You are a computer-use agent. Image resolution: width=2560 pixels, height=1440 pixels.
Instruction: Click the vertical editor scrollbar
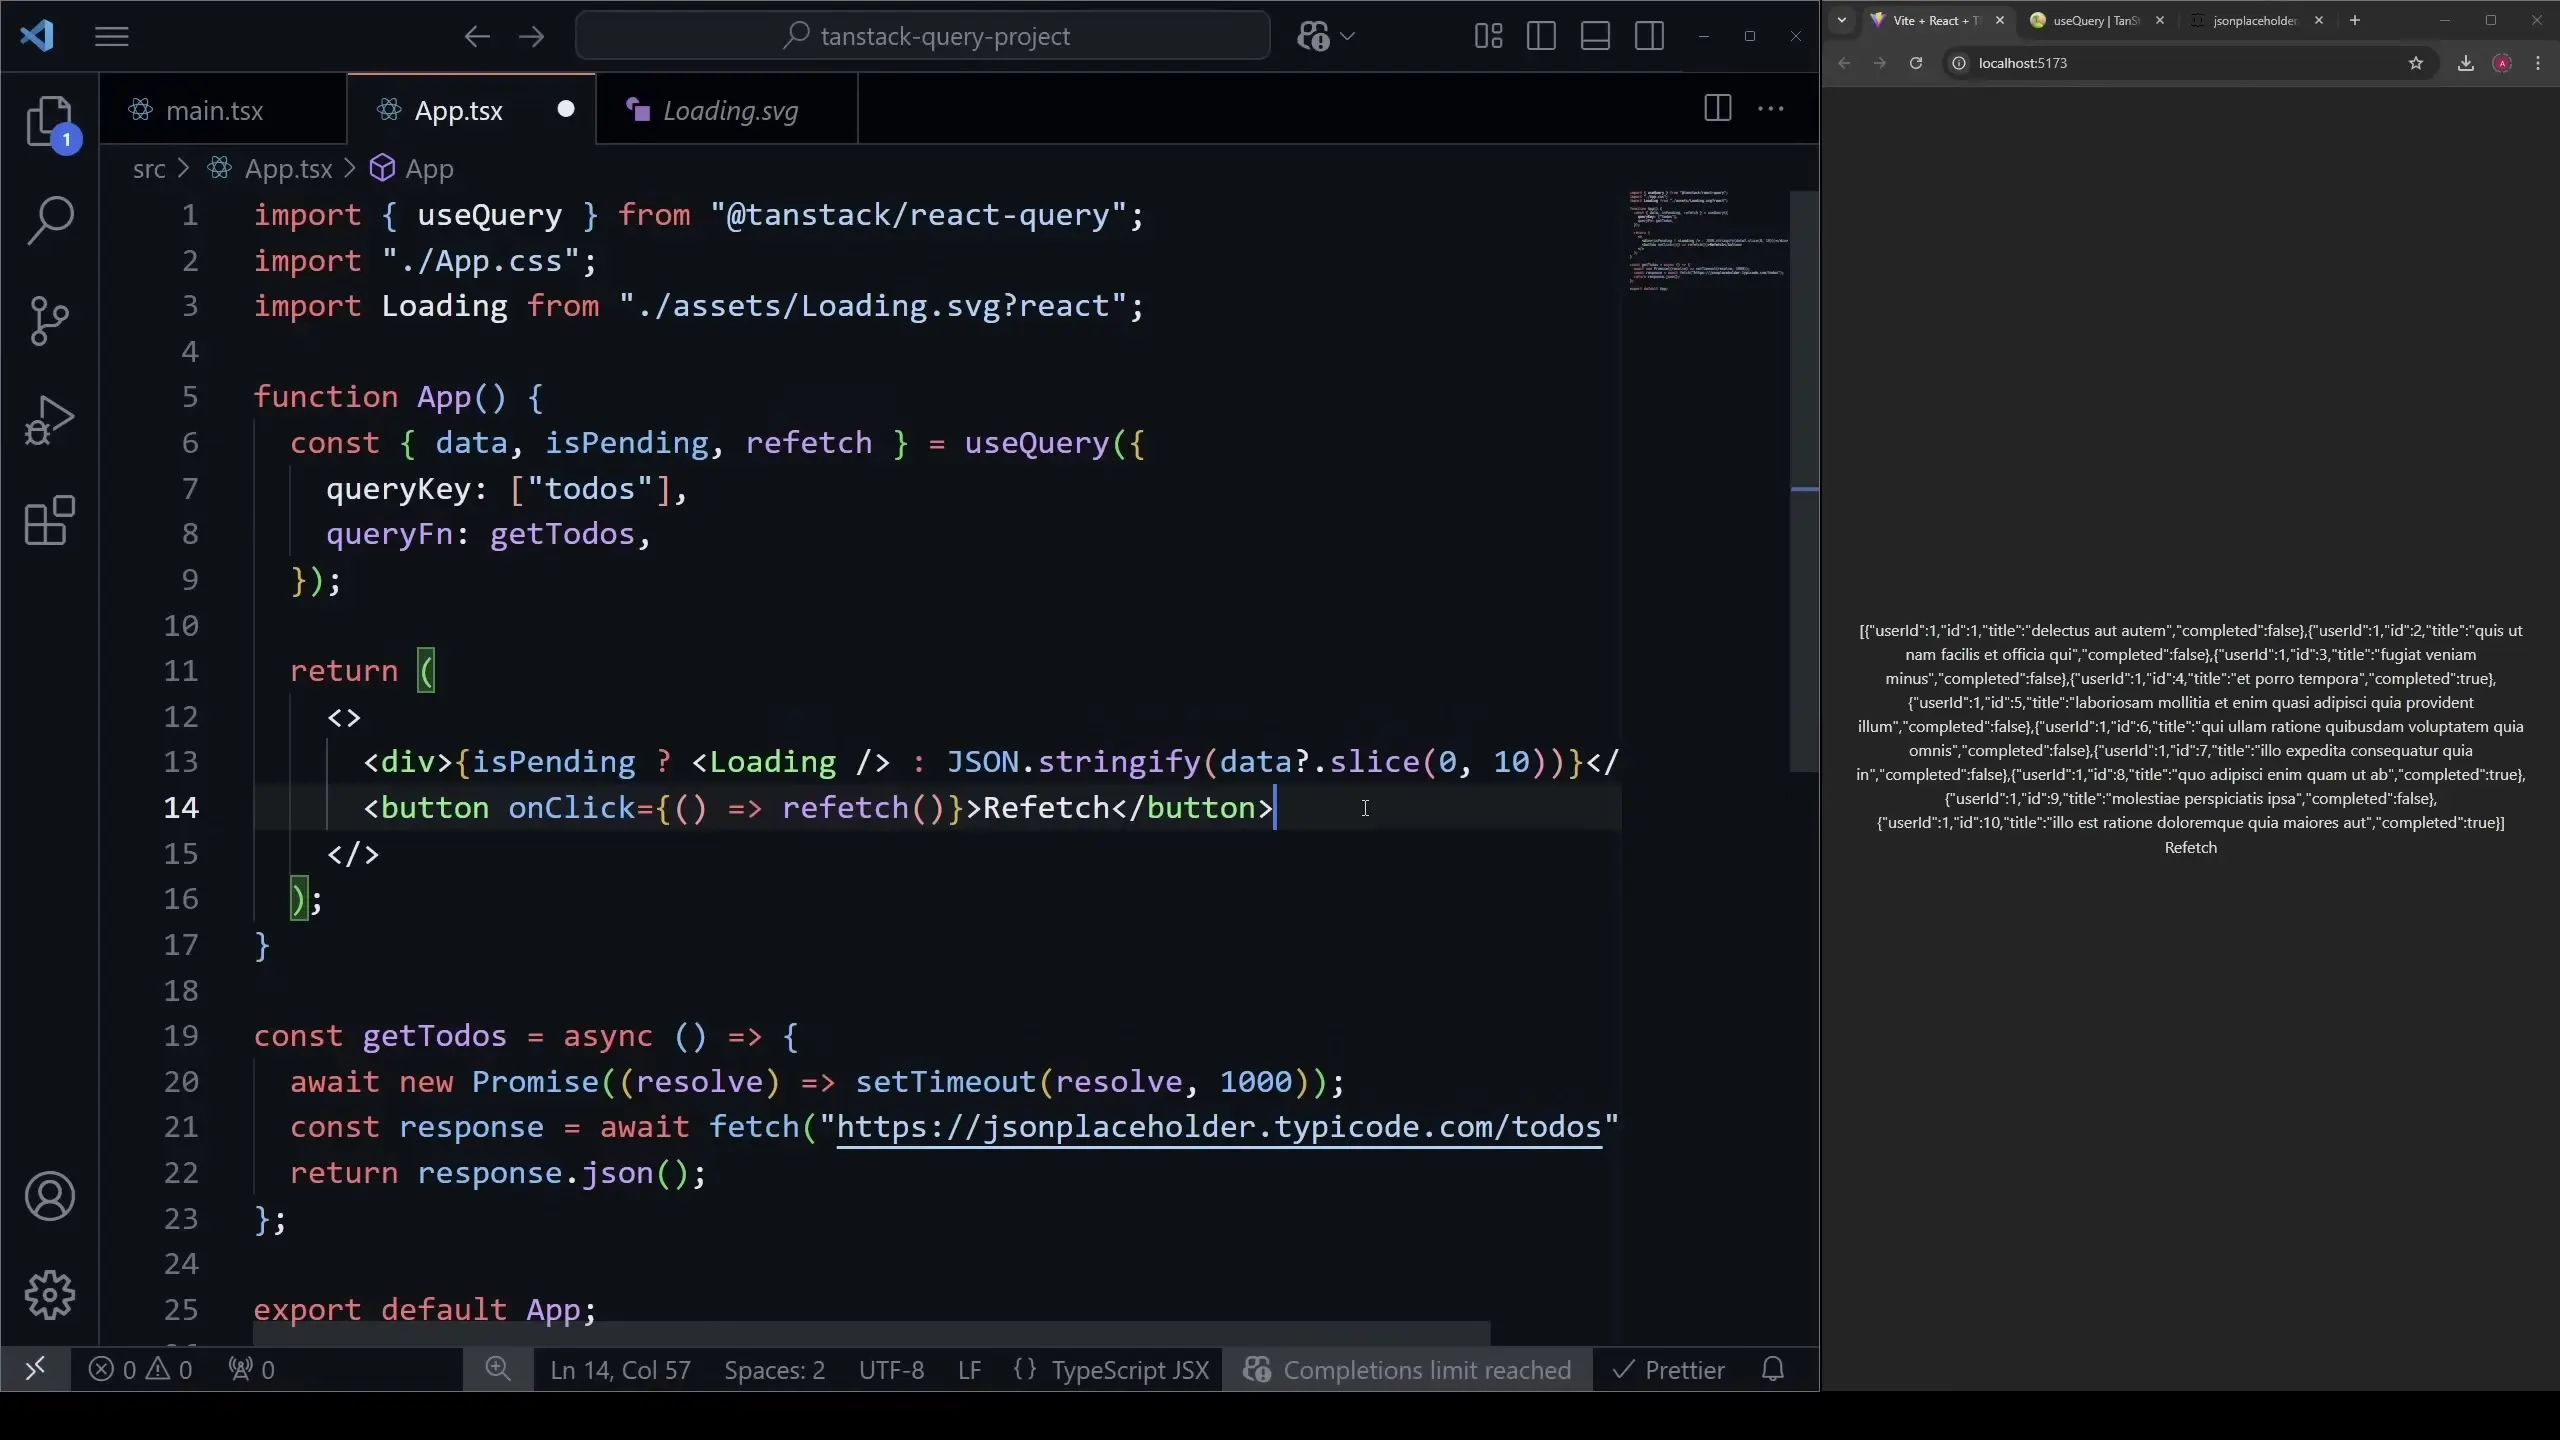click(x=1804, y=480)
